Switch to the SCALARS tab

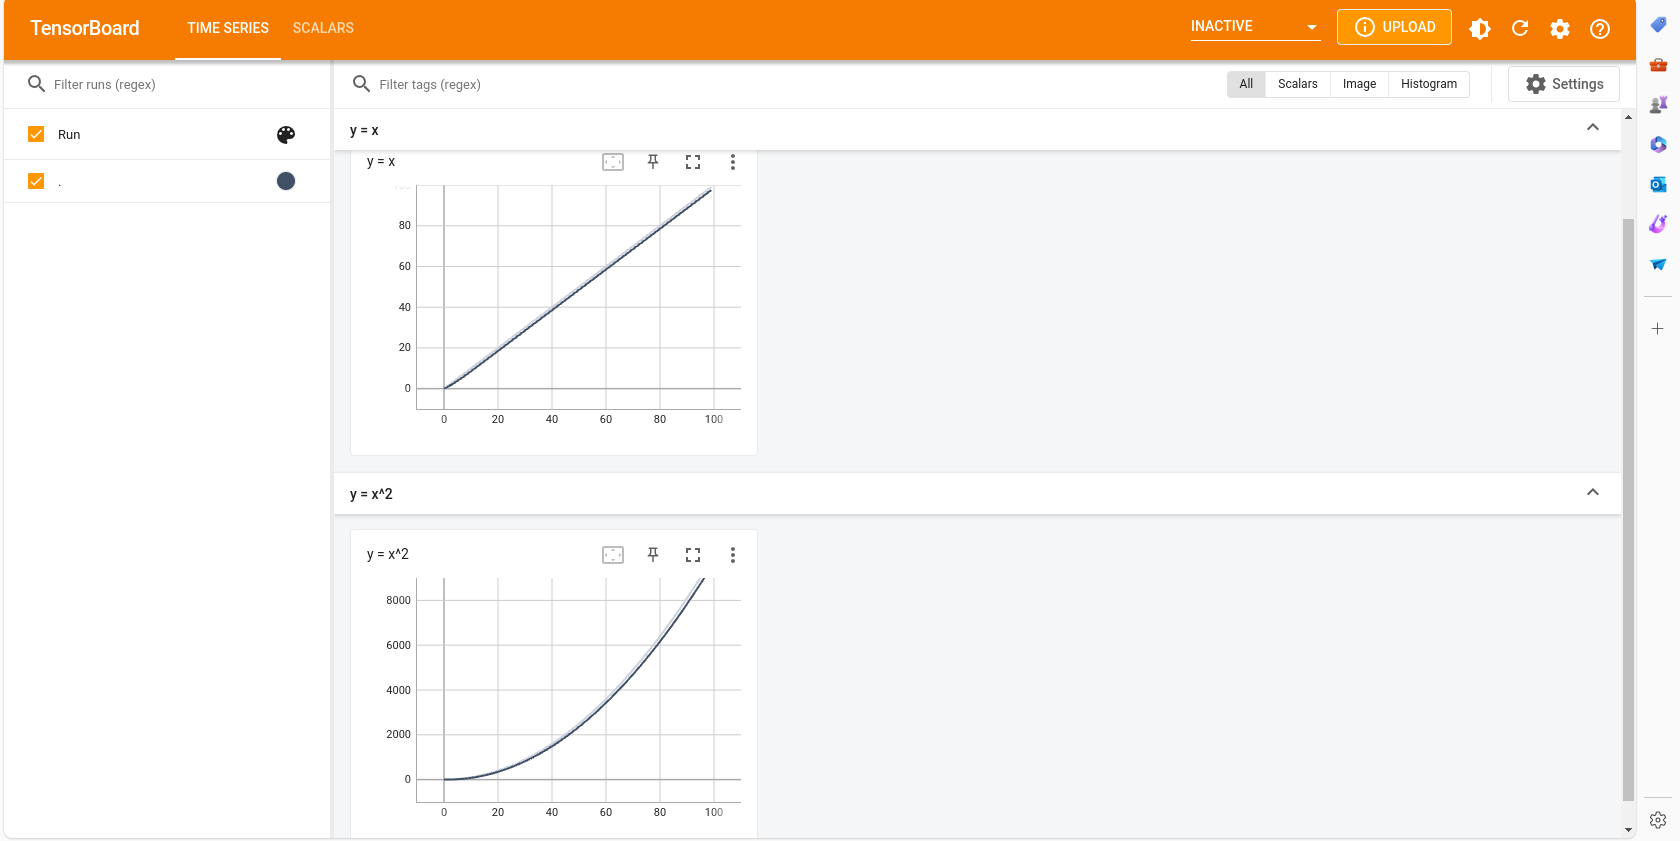323,28
